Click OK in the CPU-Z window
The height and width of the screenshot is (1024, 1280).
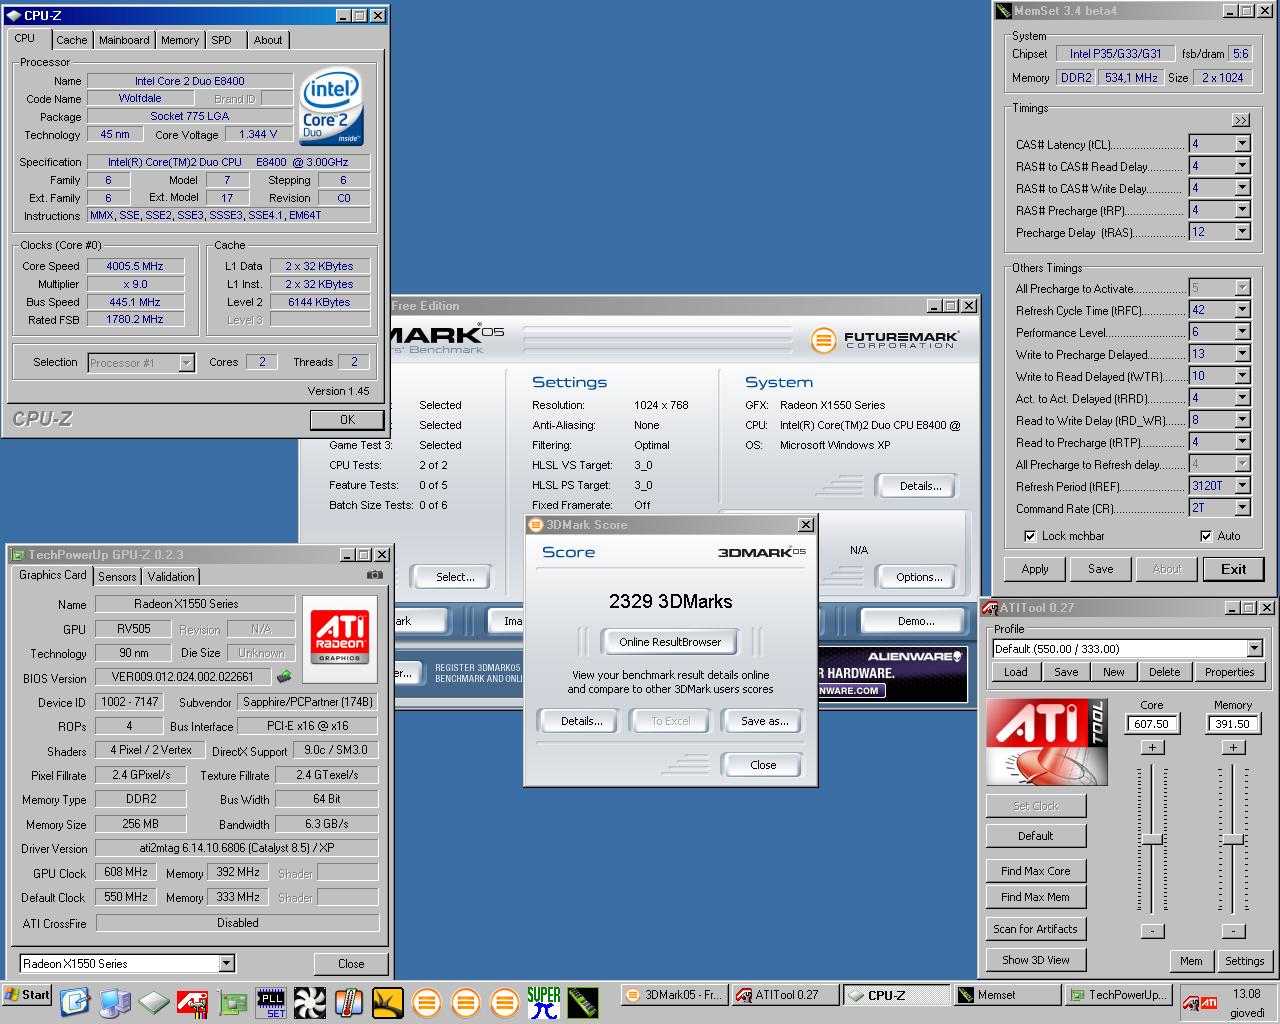347,420
